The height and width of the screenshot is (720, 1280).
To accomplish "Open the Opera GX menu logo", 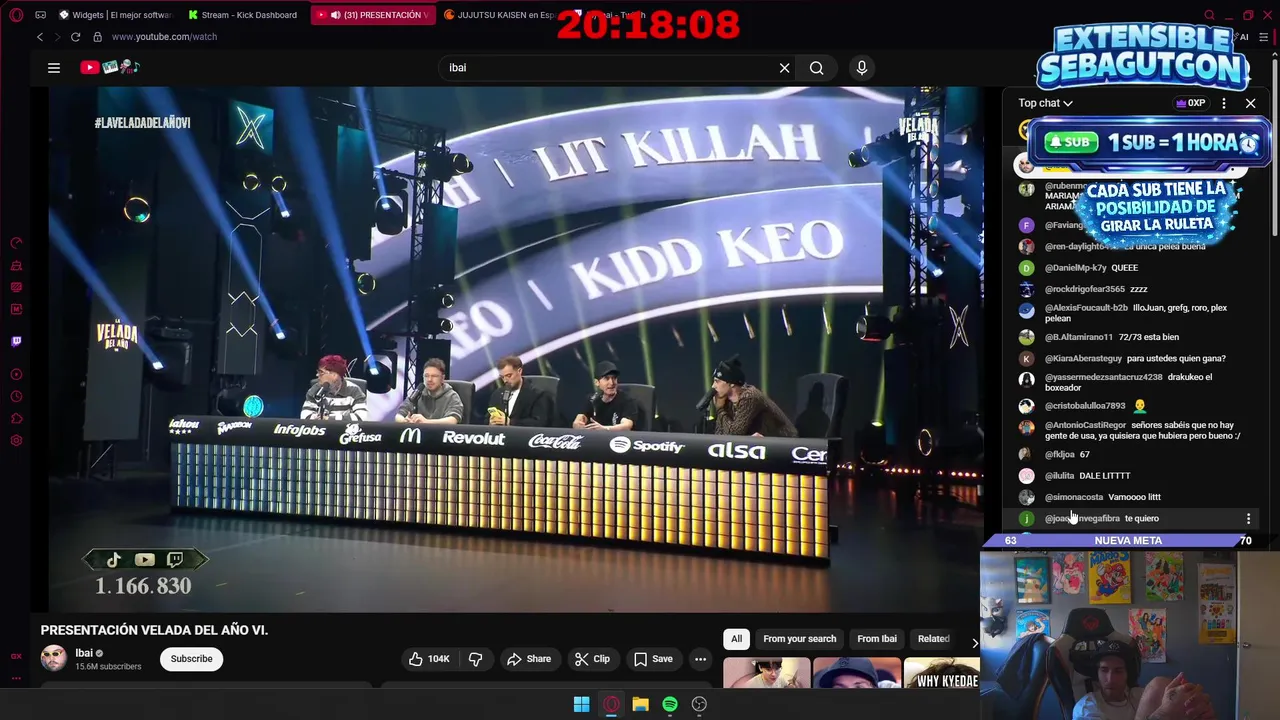I will [x=14, y=15].
